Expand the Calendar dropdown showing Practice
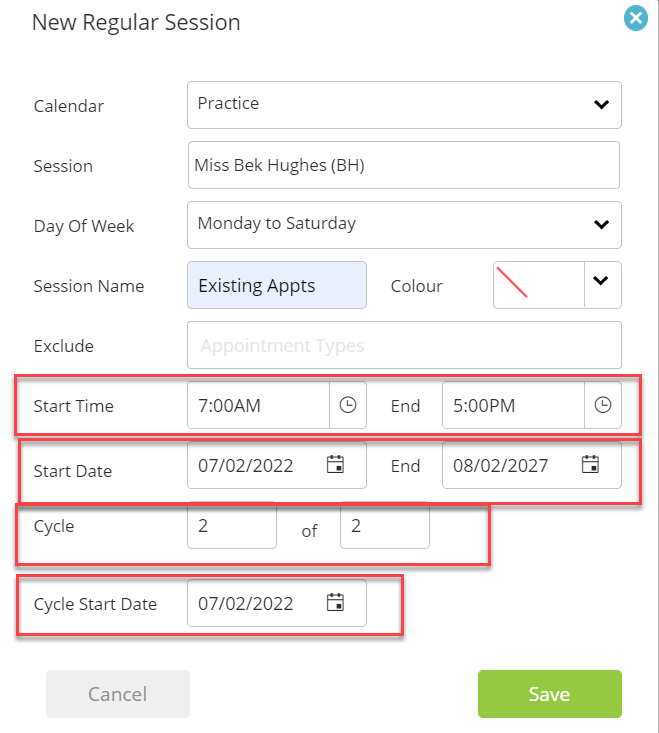This screenshot has height=733, width=659. click(x=404, y=105)
